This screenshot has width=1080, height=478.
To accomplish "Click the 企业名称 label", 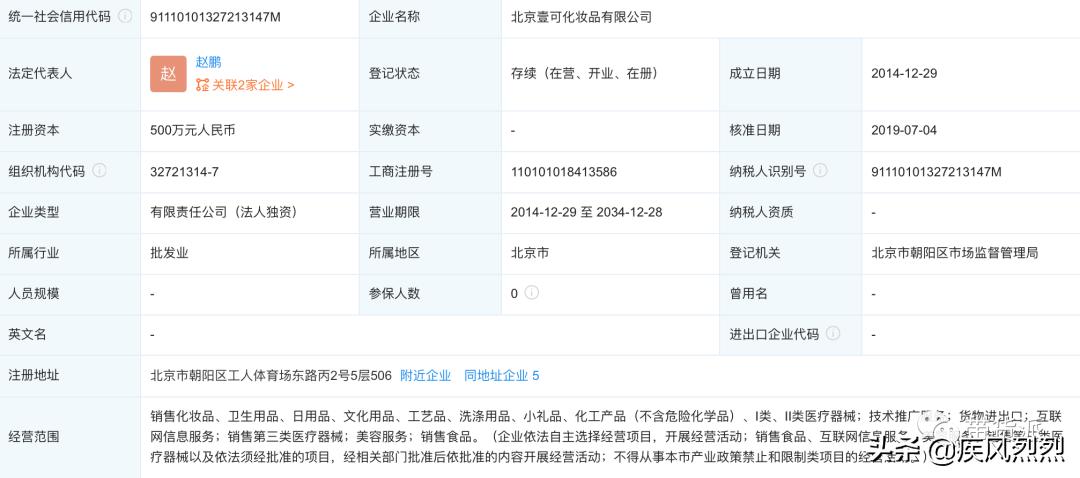I will 394,17.
